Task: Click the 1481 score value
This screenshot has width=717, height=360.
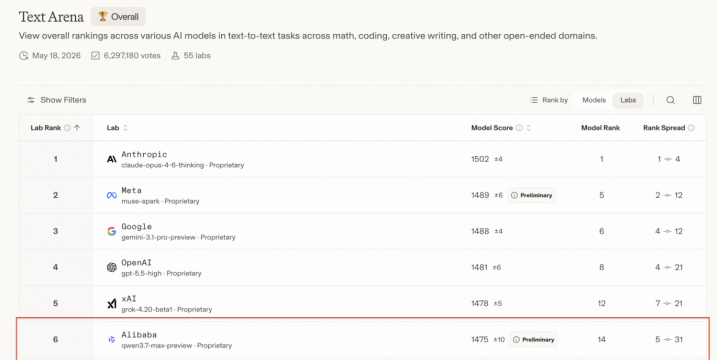Action: (479, 267)
